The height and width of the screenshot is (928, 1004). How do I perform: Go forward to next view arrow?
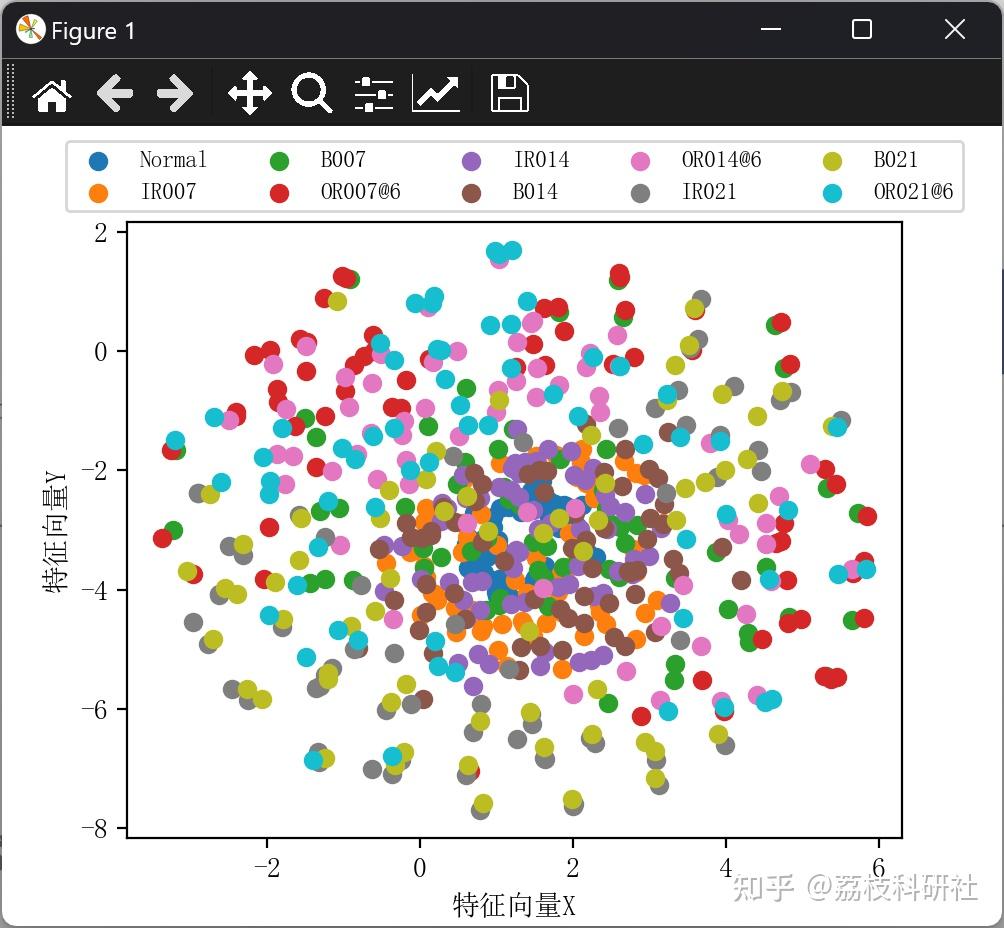[x=175, y=94]
